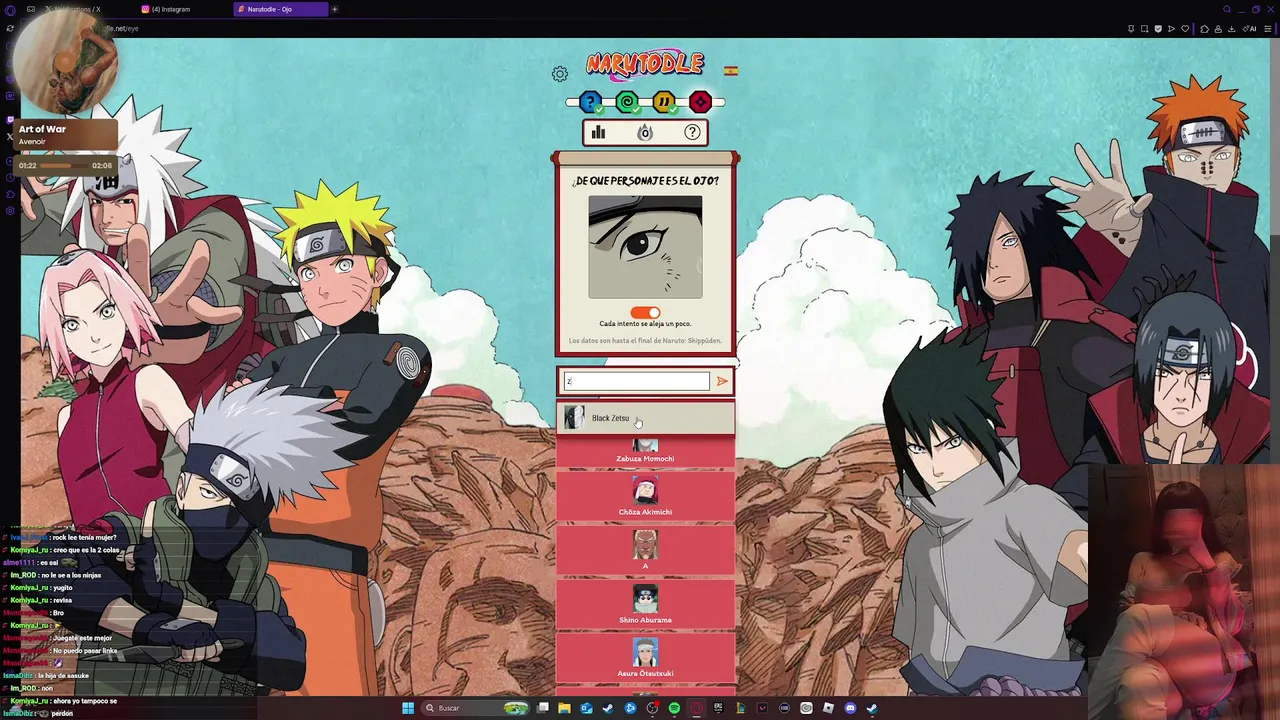Open the browser AI button
This screenshot has height=720, width=1280.
click(1249, 29)
